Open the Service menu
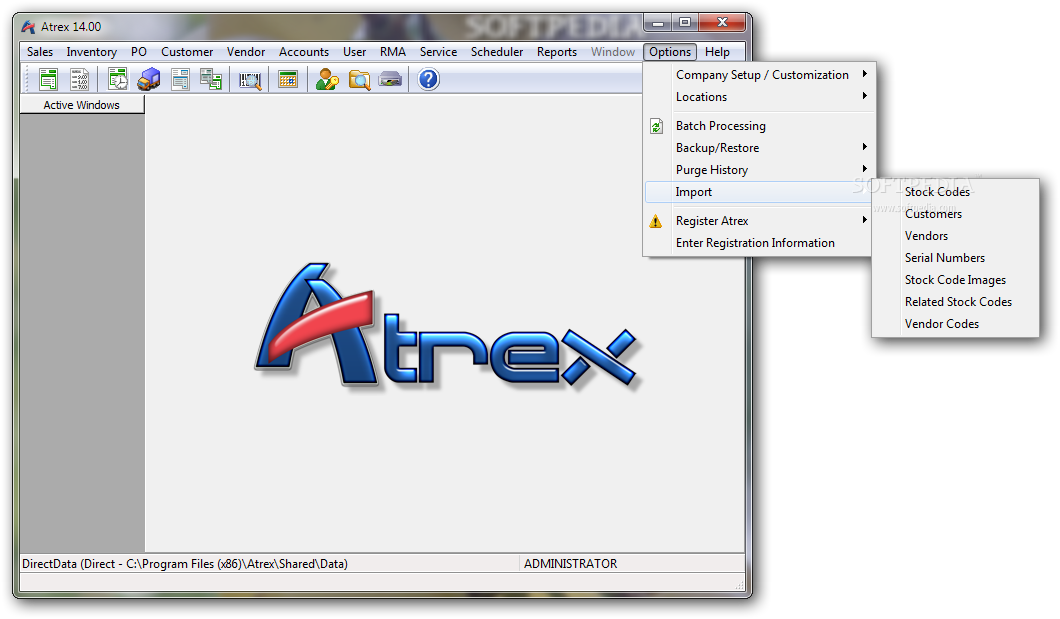 pyautogui.click(x=438, y=52)
